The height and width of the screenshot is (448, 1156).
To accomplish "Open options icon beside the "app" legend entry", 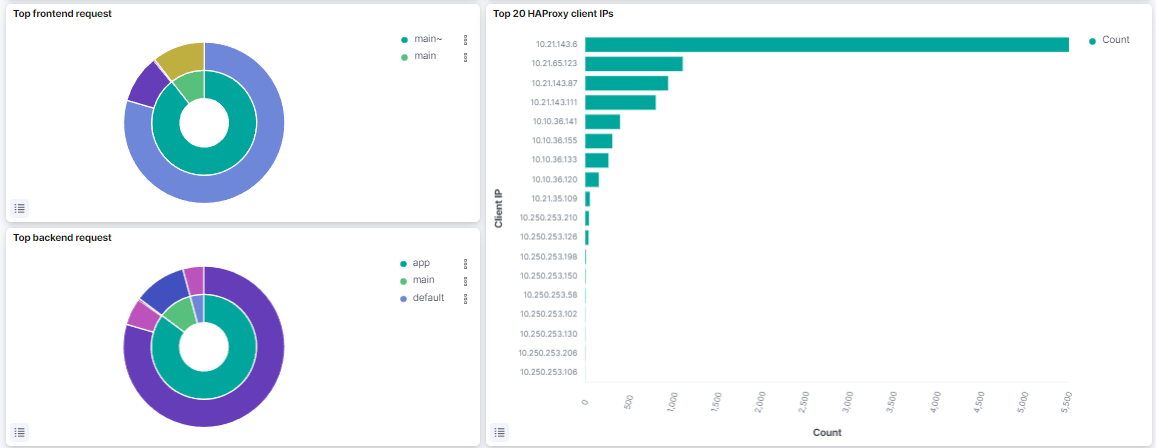I will 465,264.
